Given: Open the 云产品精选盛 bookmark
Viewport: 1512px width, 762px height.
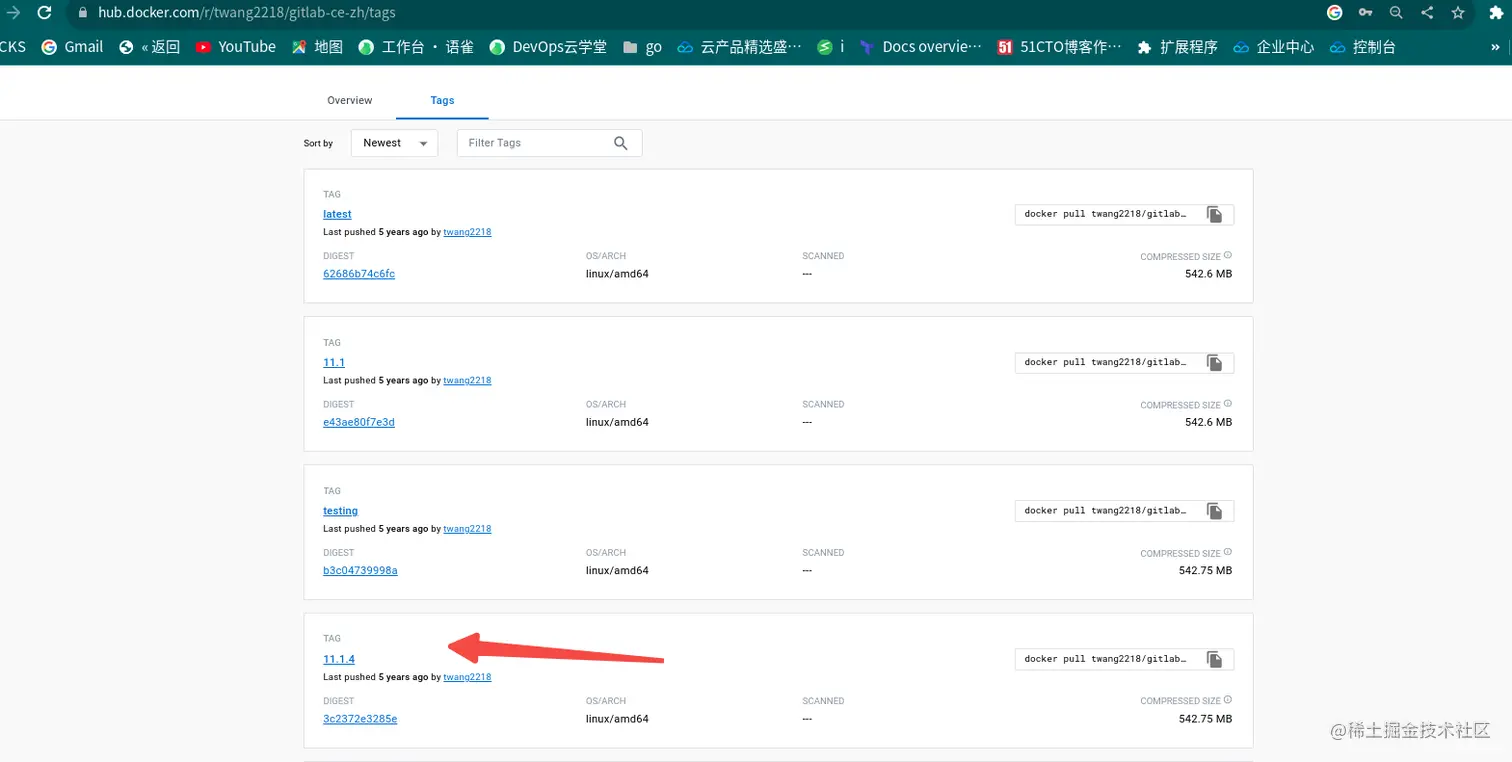Looking at the screenshot, I should [739, 47].
